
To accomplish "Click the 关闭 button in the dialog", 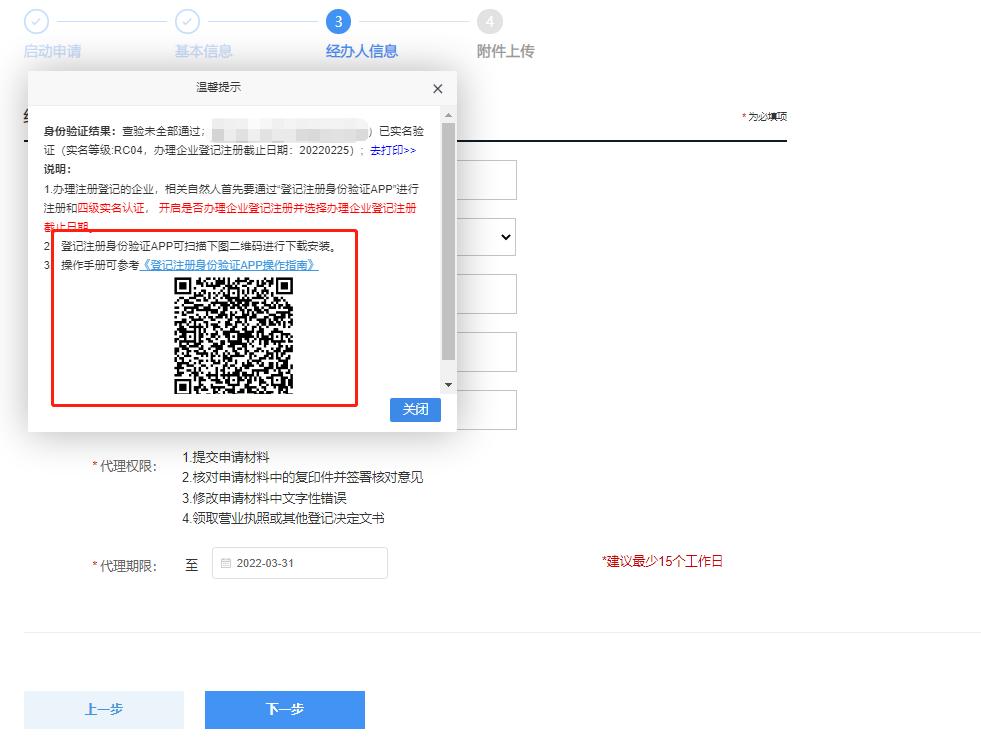I will 414,409.
